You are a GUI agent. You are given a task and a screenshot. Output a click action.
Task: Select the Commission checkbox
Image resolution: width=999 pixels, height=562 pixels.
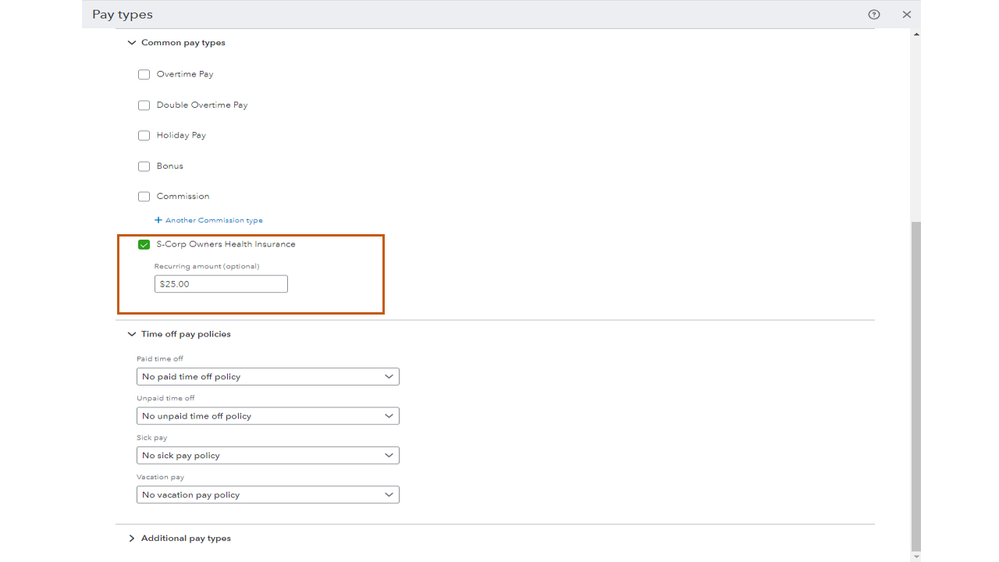click(144, 197)
